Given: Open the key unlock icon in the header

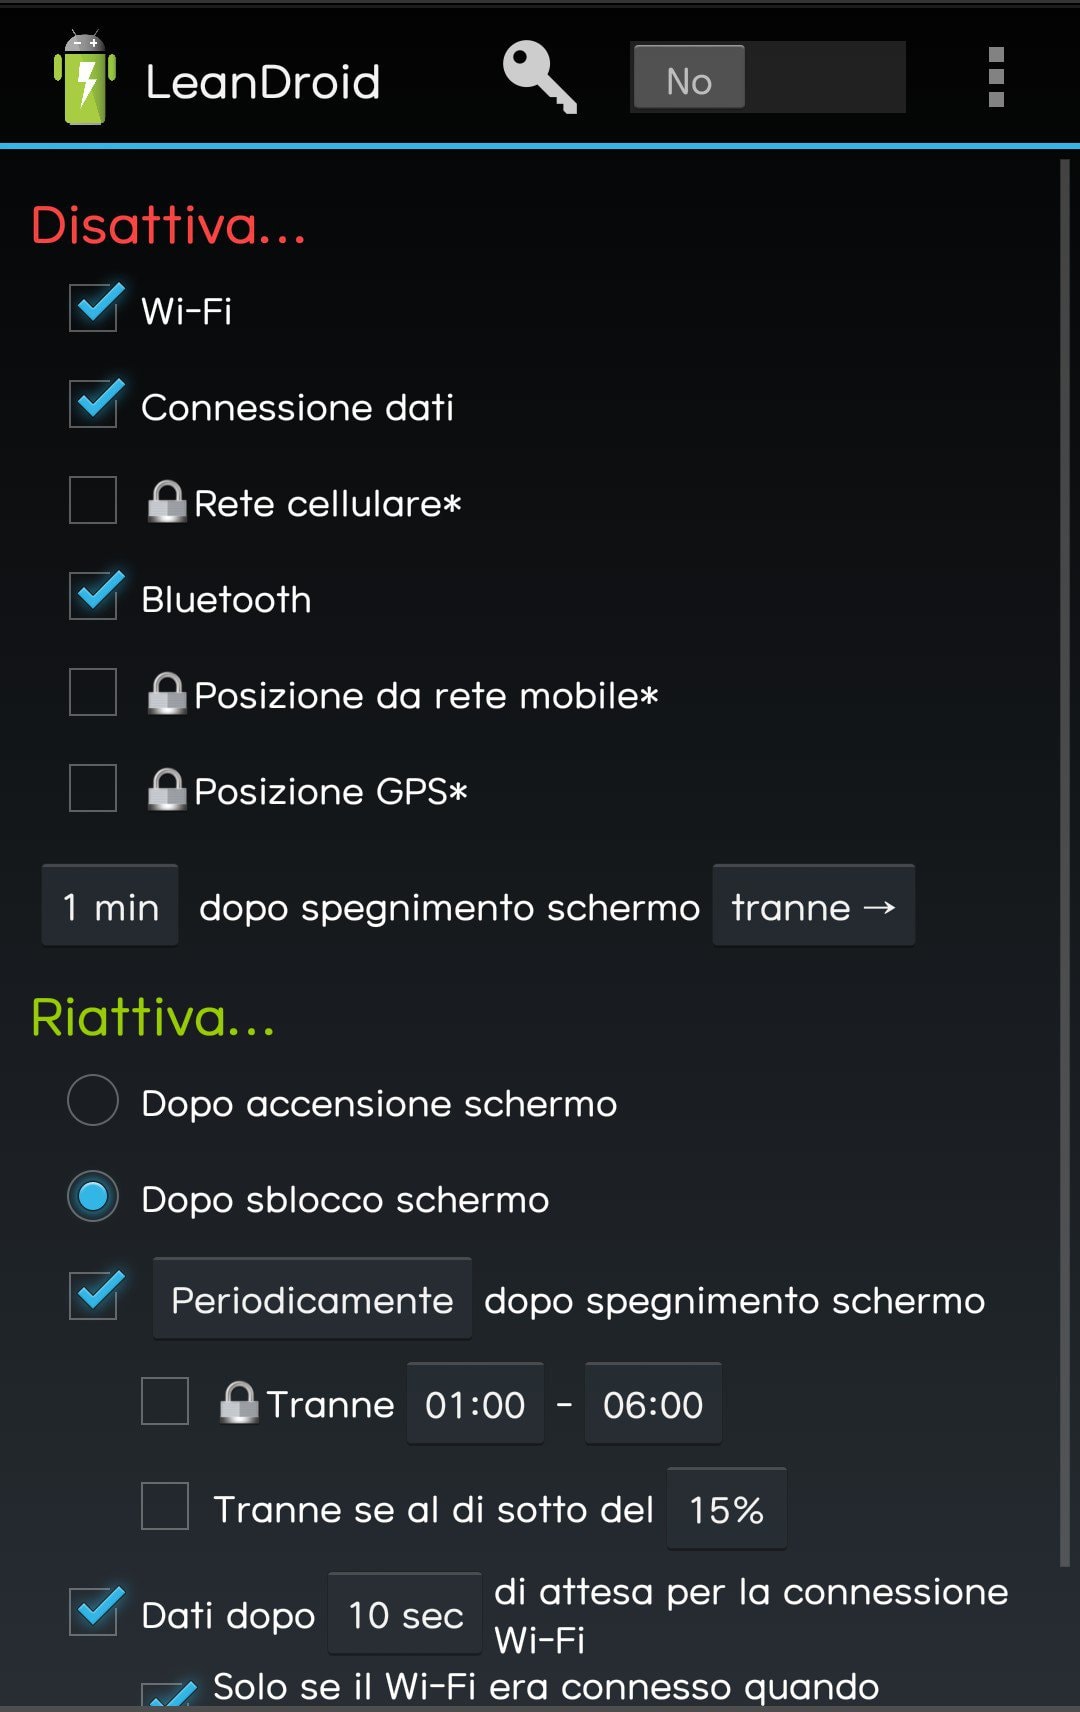Looking at the screenshot, I should pyautogui.click(x=540, y=77).
